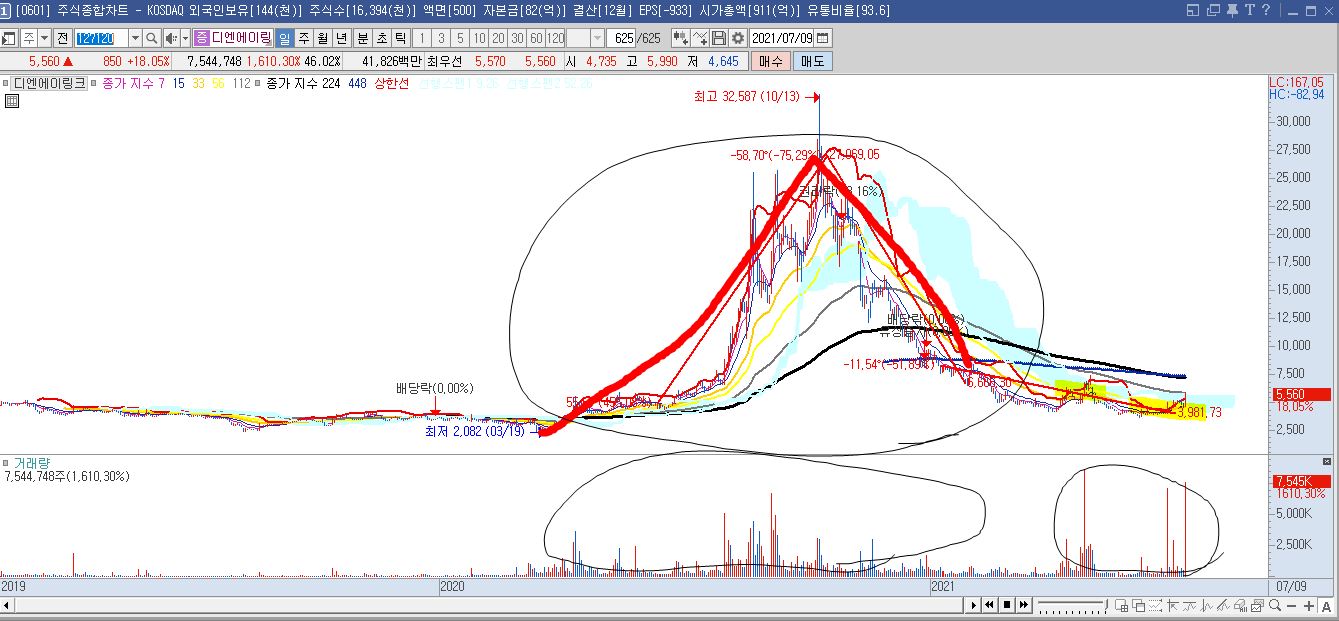This screenshot has width=1339, height=621.
Task: Open dropdown arrow beside speaker icon
Action: [x=185, y=38]
